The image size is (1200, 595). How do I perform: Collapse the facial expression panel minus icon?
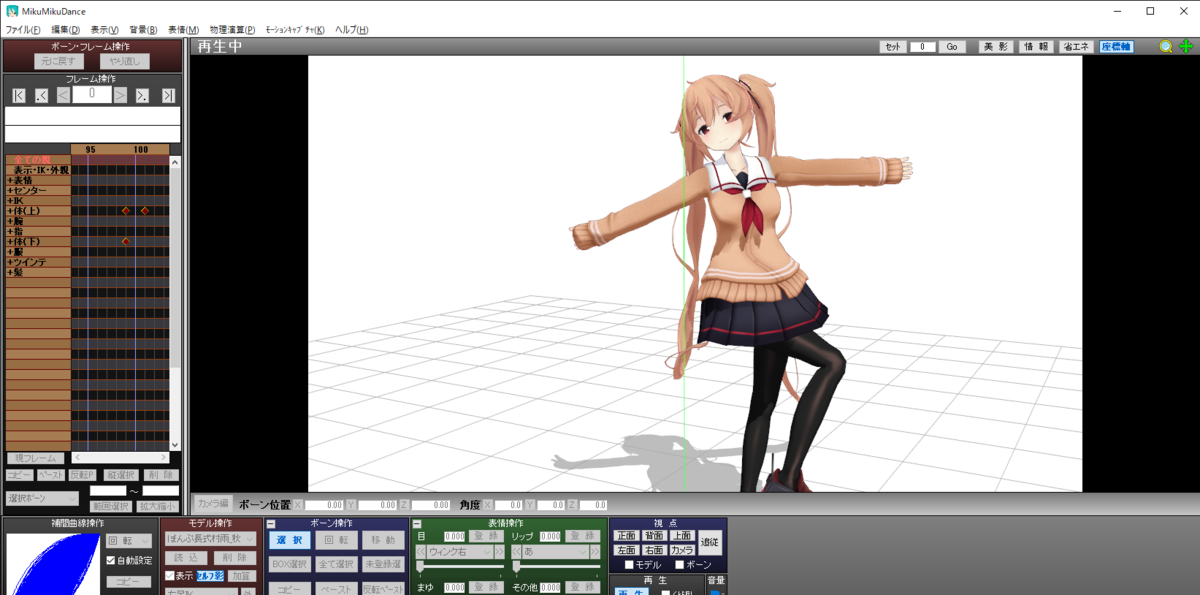[417, 524]
